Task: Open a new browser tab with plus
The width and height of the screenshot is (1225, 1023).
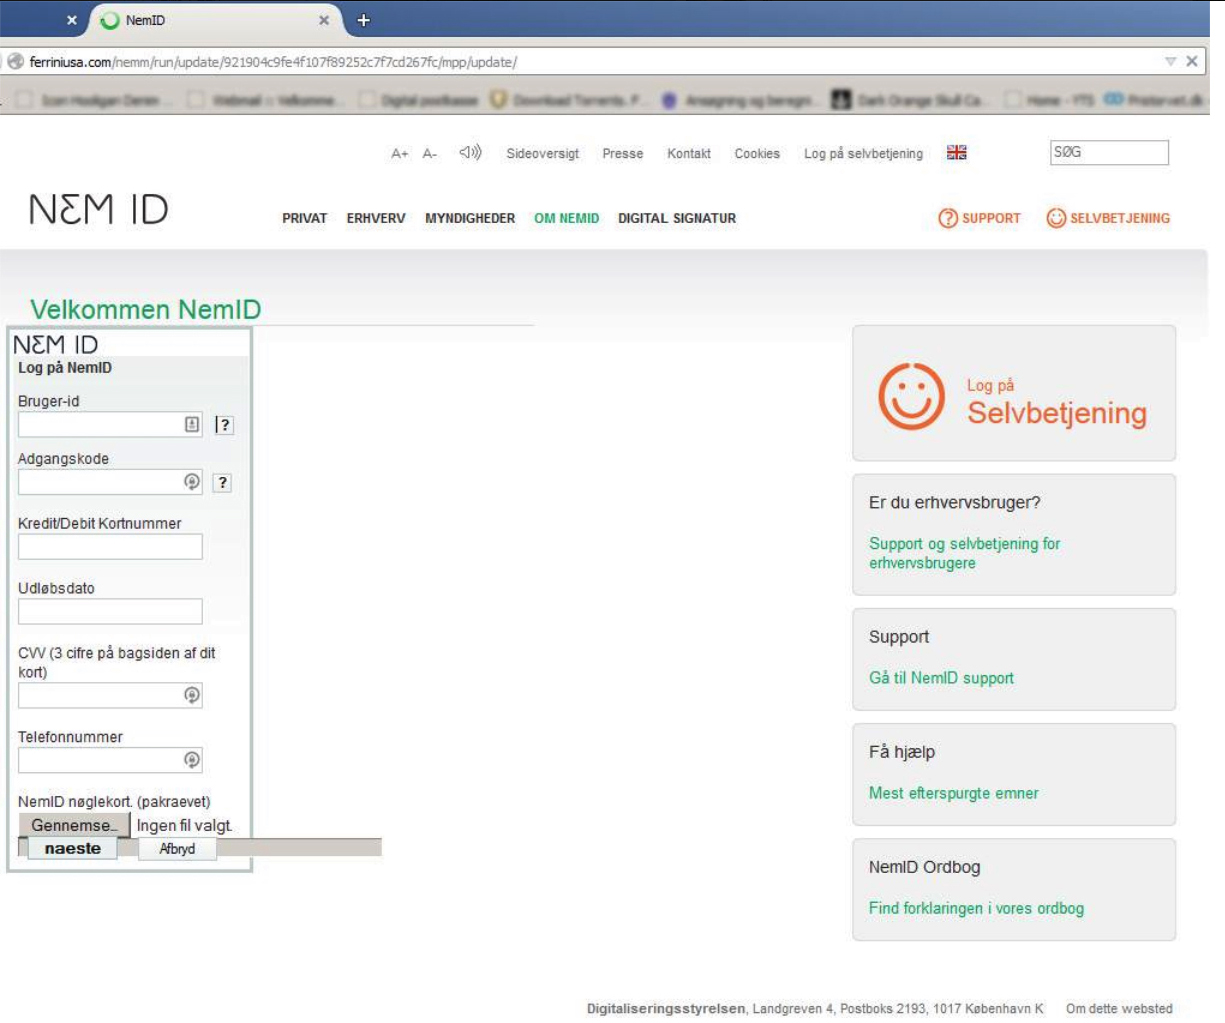Action: pos(363,20)
